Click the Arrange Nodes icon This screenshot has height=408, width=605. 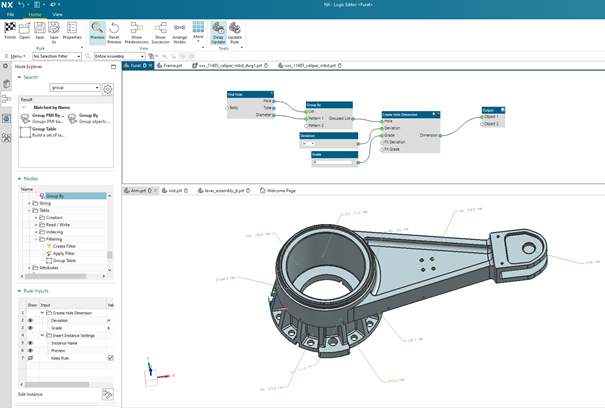pyautogui.click(x=177, y=29)
